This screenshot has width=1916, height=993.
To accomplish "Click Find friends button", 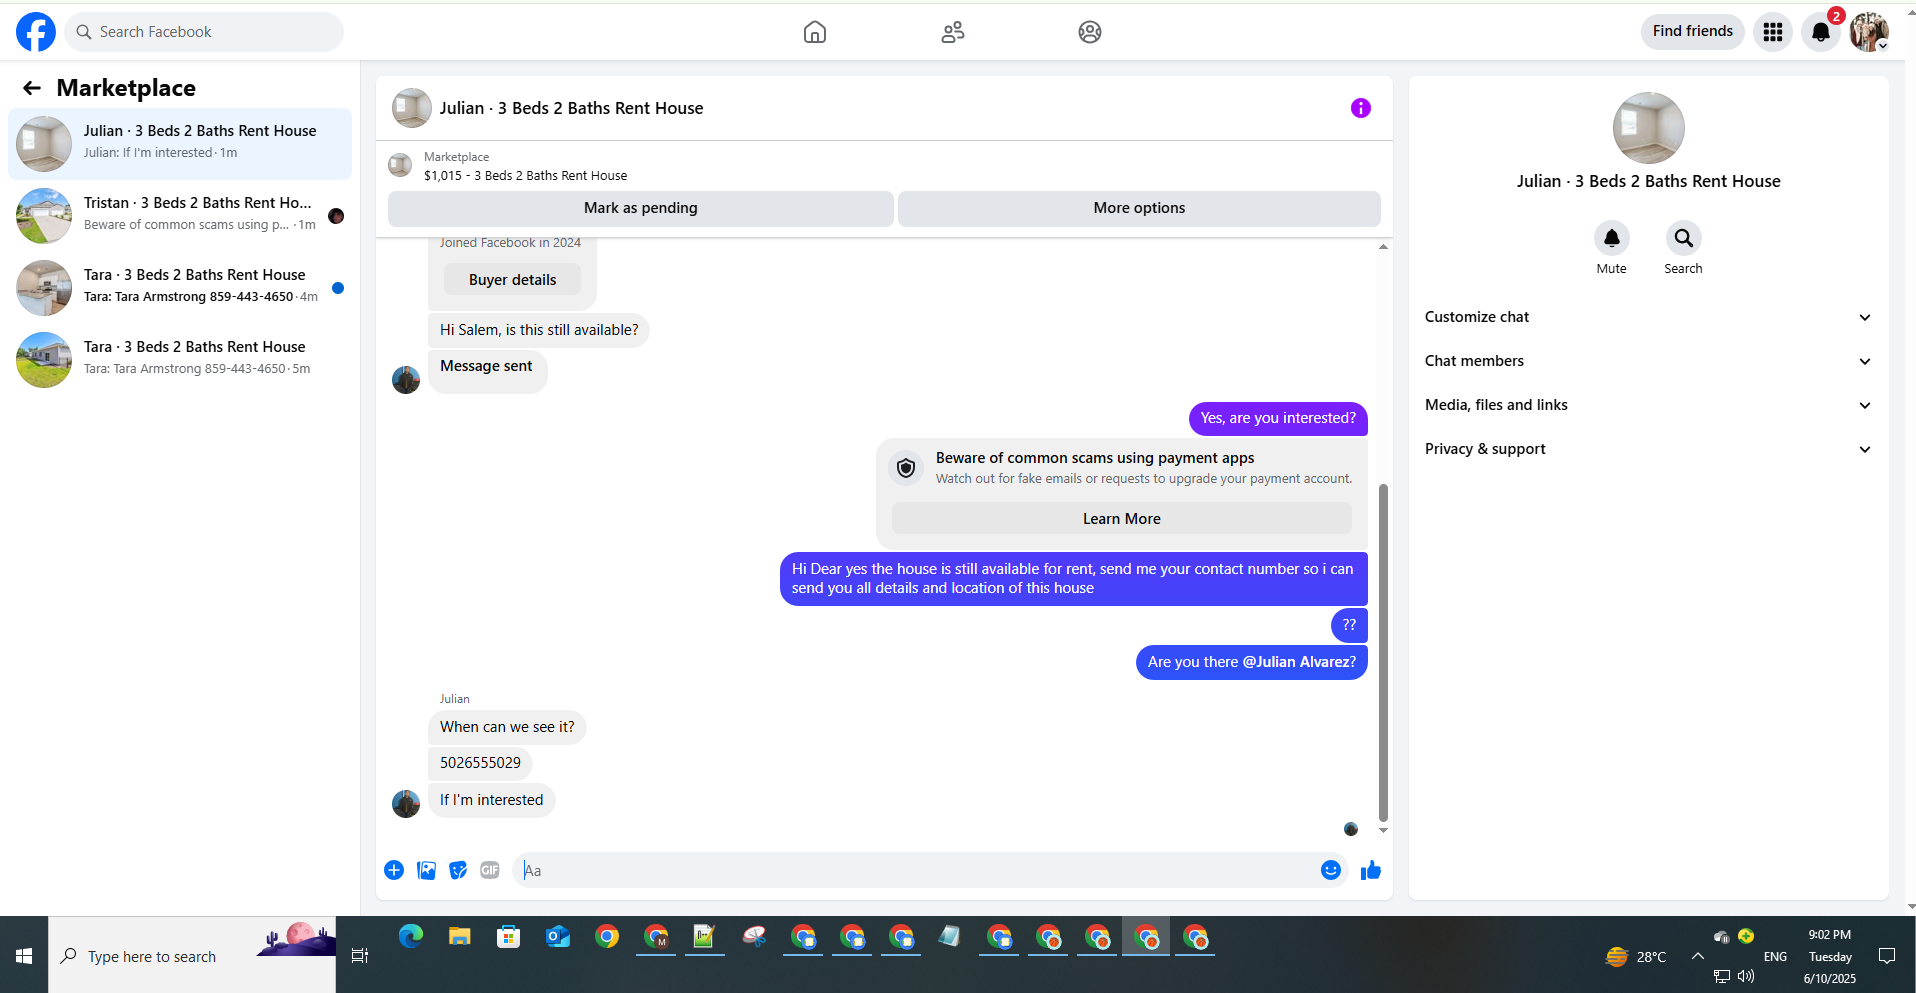I will (1693, 31).
